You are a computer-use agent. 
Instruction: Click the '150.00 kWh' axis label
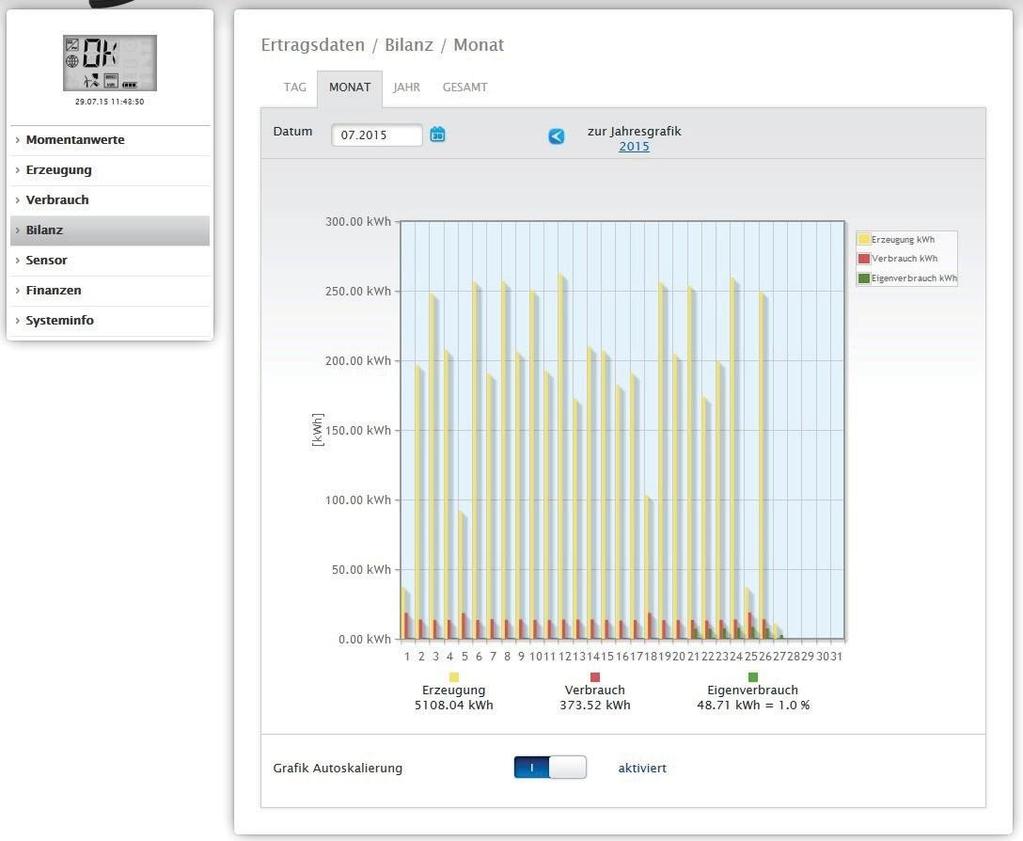coord(358,431)
